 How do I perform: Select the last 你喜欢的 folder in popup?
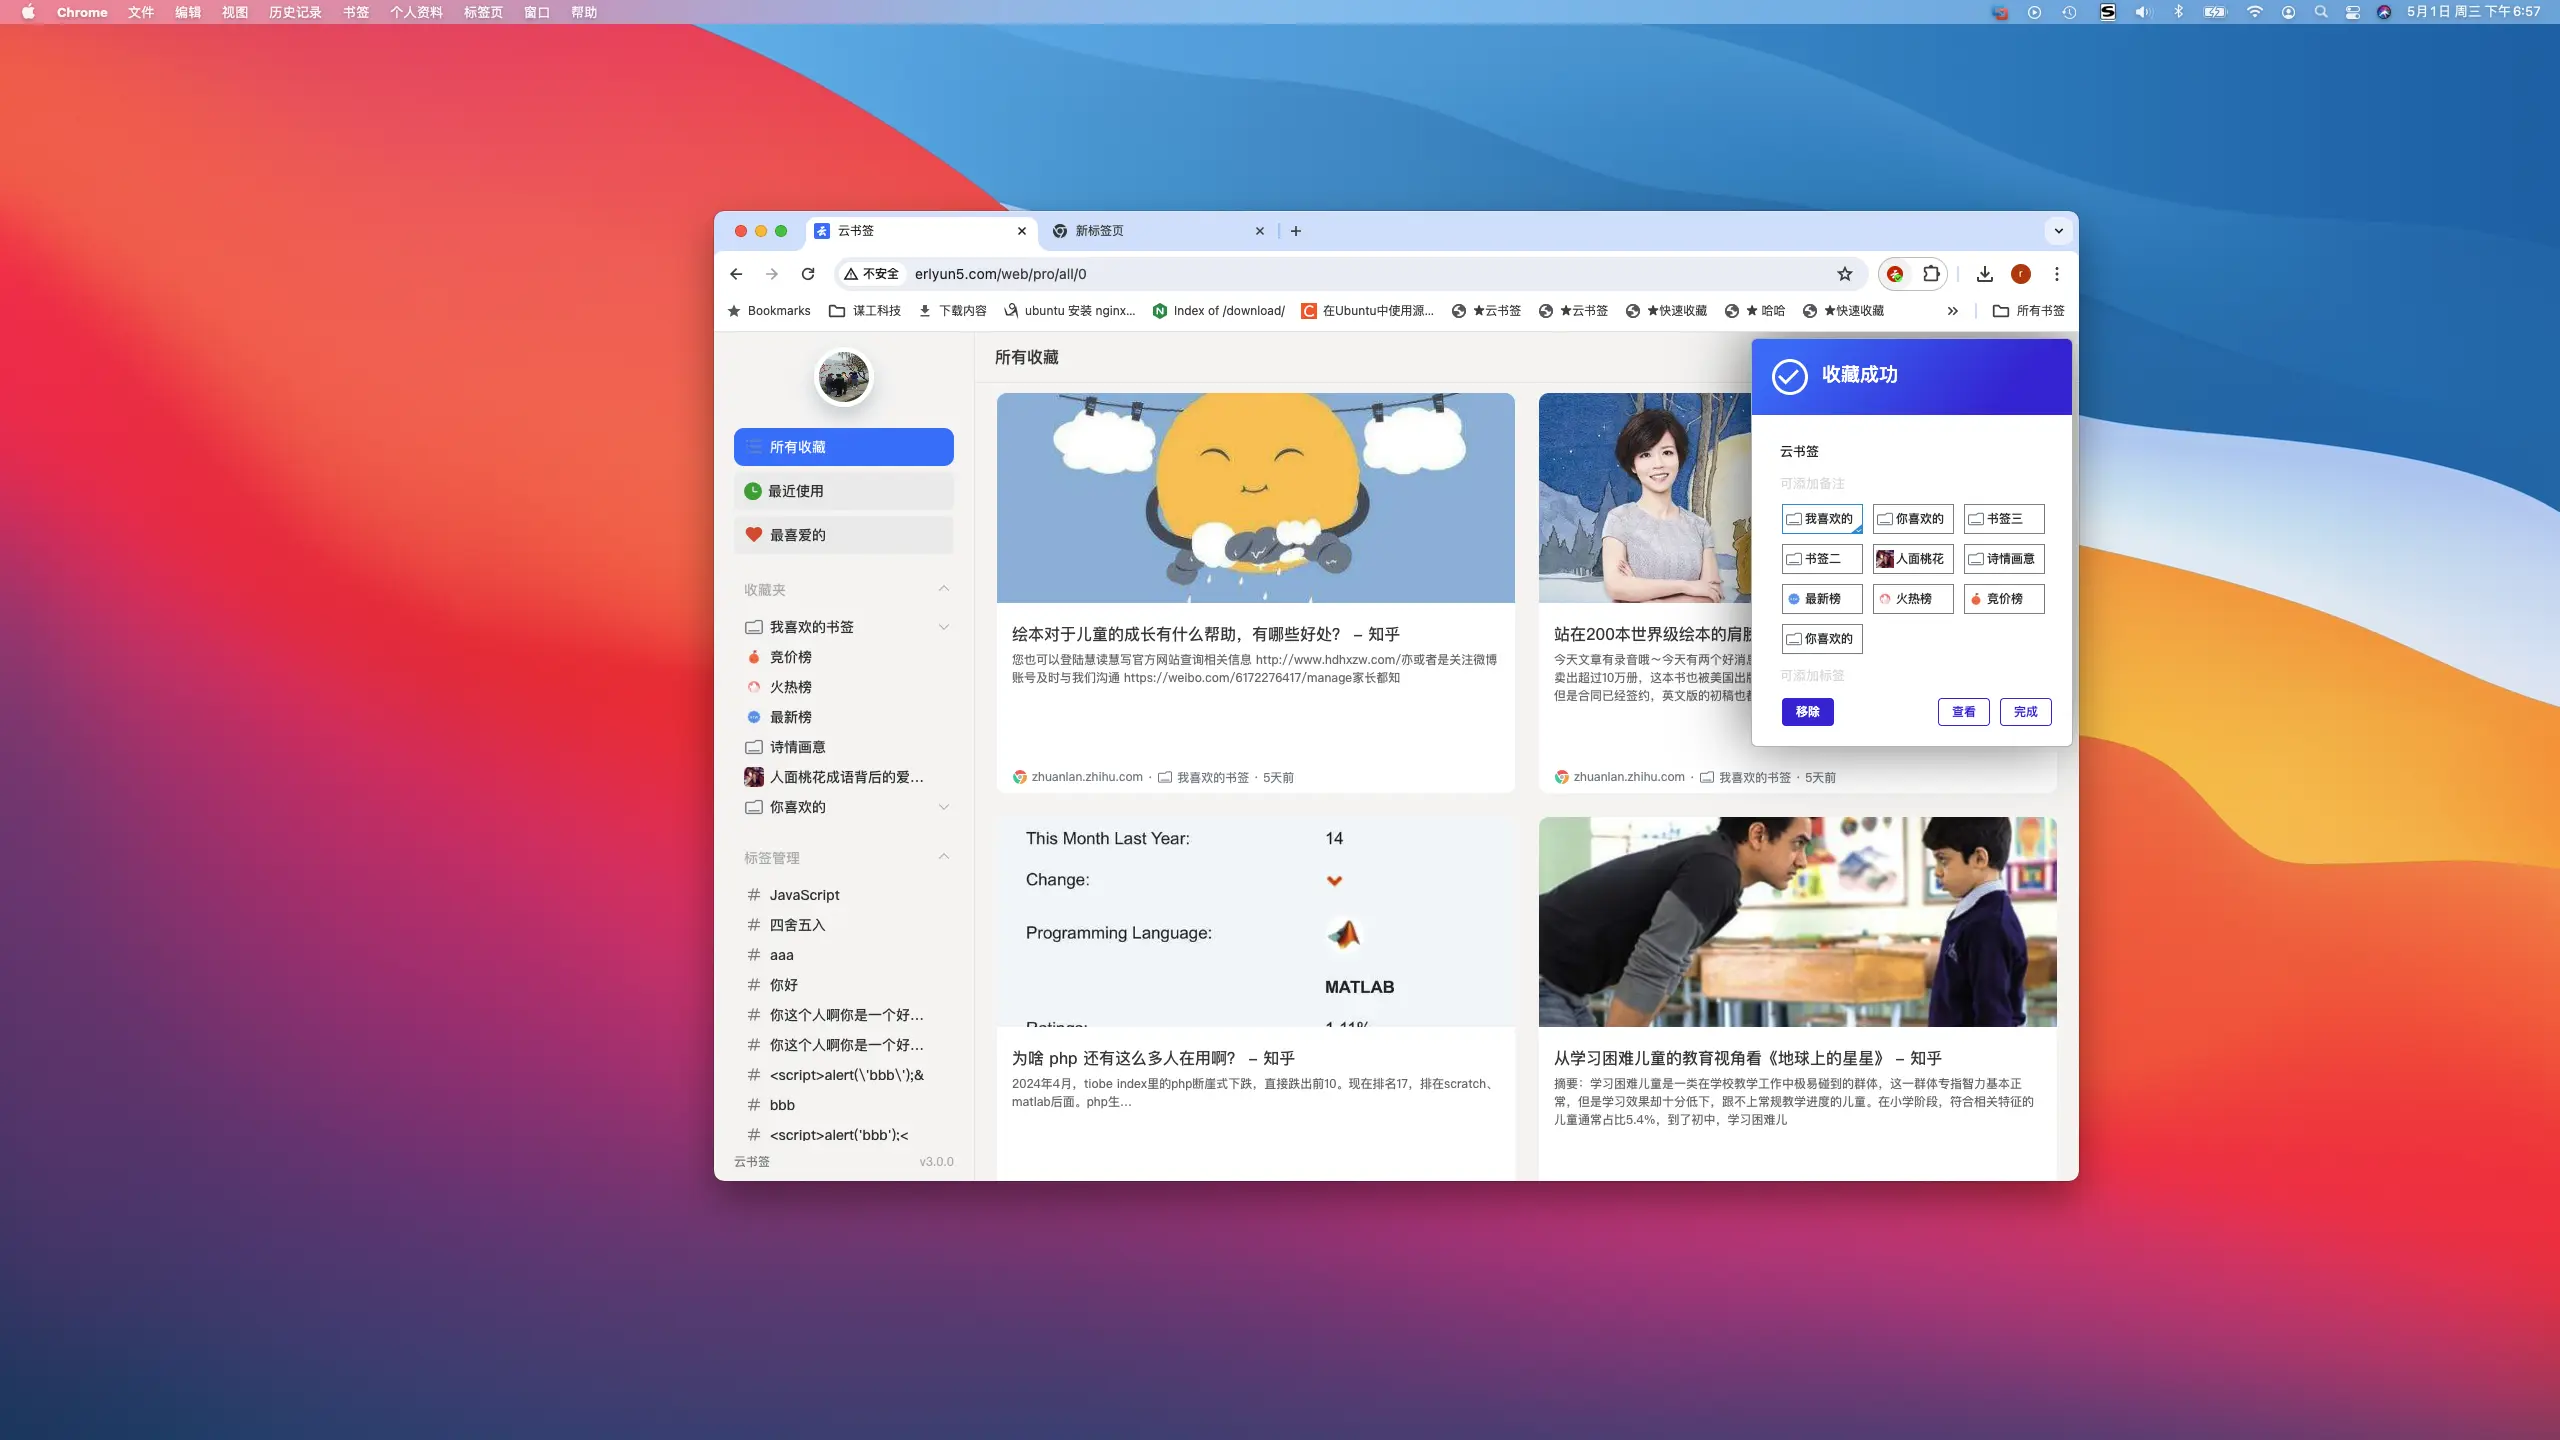coord(1822,639)
